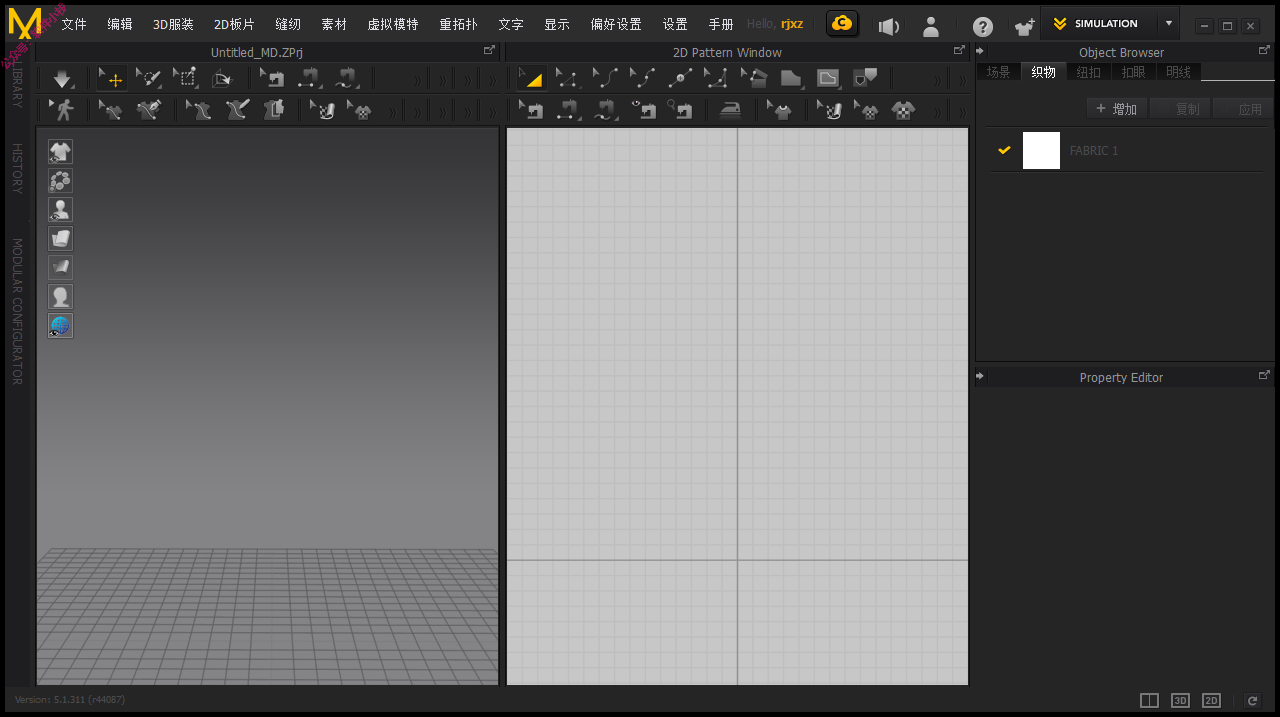Select 3D Pen draw on garment tool
The height and width of the screenshot is (717, 1280).
148,110
